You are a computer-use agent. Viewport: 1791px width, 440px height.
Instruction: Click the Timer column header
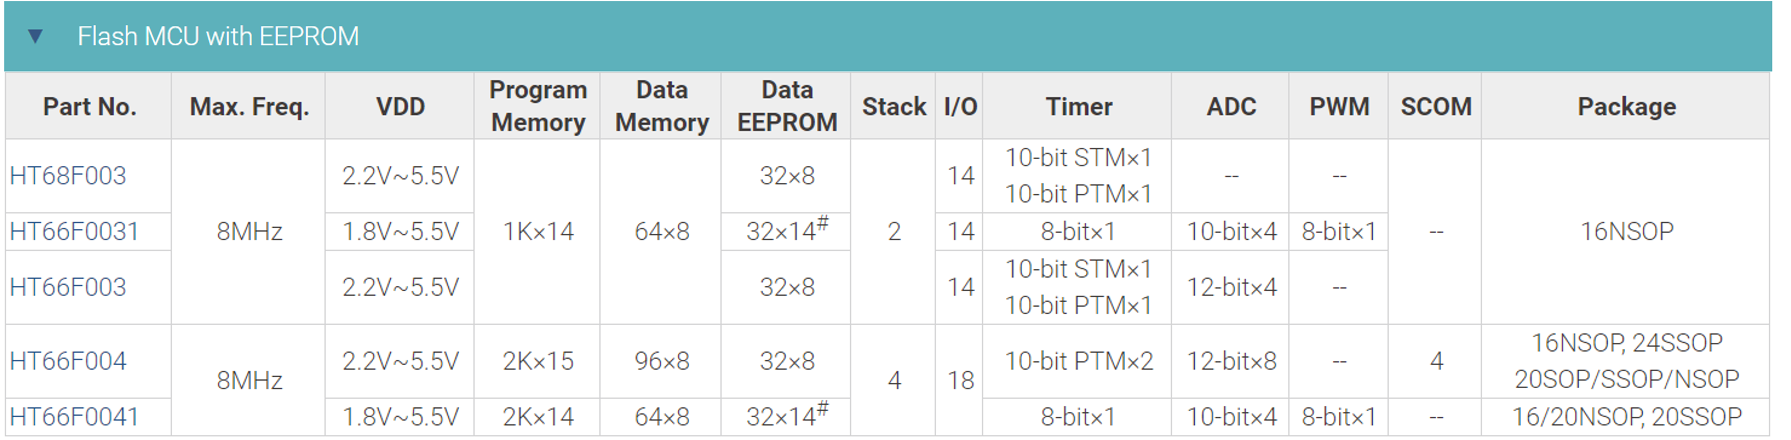pos(1078,107)
